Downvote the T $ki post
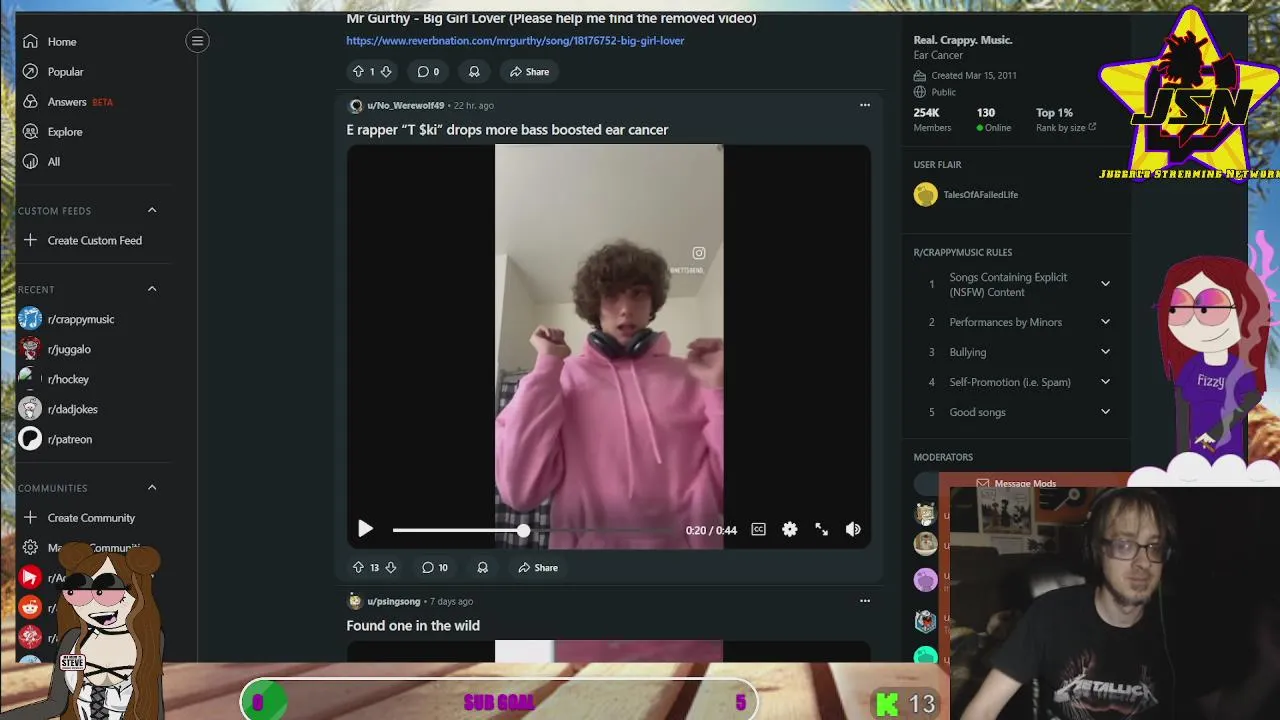This screenshot has height=720, width=1280. tap(391, 567)
